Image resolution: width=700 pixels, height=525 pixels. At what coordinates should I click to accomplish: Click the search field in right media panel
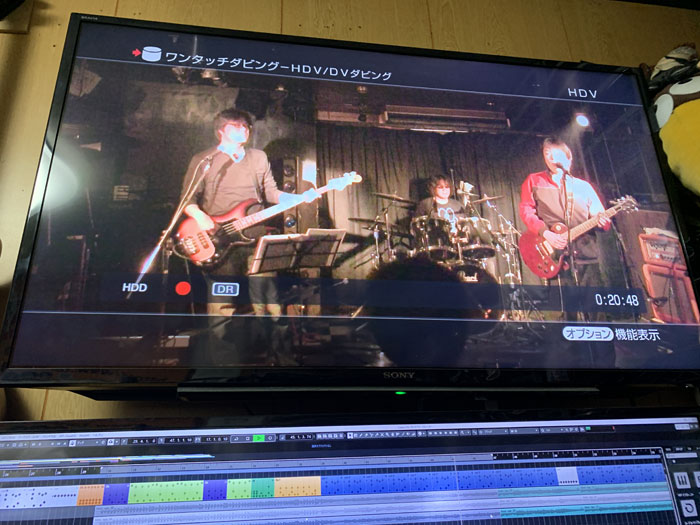pyautogui.click(x=681, y=455)
